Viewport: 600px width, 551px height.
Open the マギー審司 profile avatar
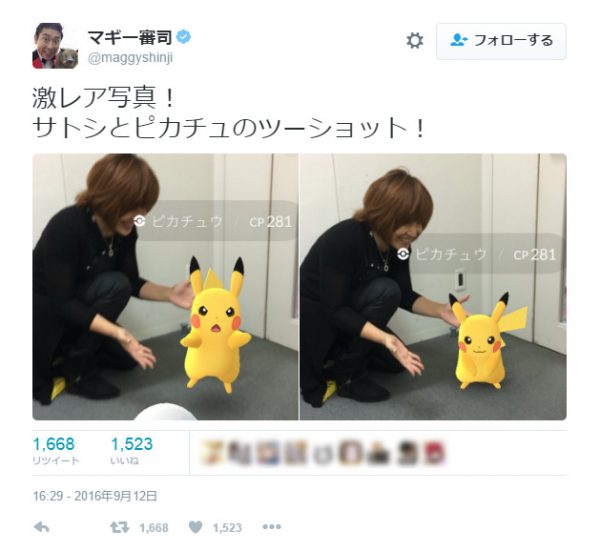coord(55,46)
